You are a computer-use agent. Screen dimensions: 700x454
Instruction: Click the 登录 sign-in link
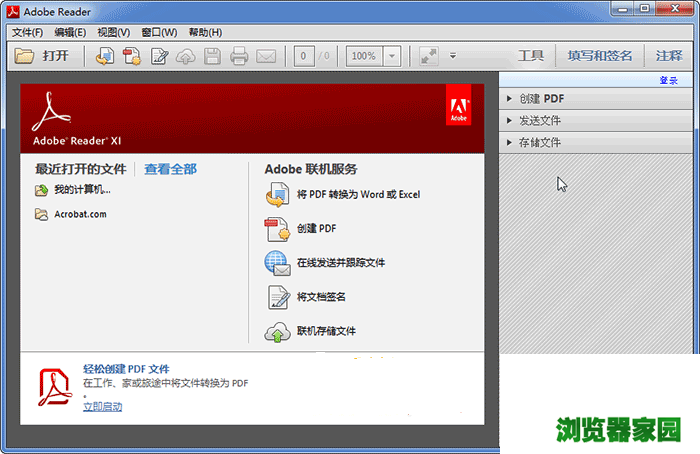(669, 81)
